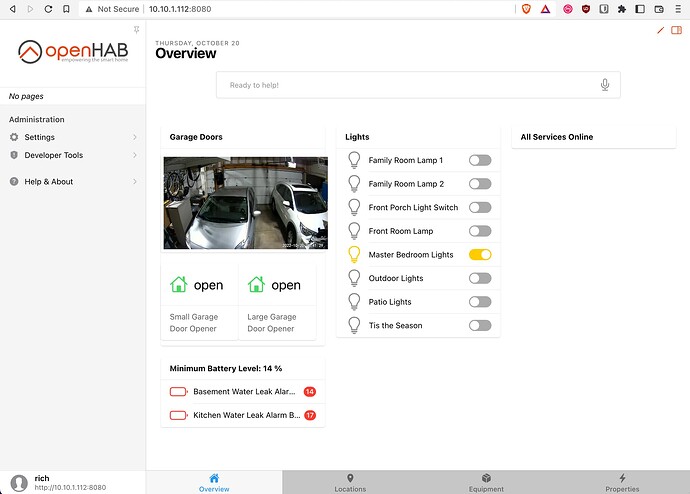Click the Master Bedroom Lights bulb icon
This screenshot has height=494, width=690.
353,255
